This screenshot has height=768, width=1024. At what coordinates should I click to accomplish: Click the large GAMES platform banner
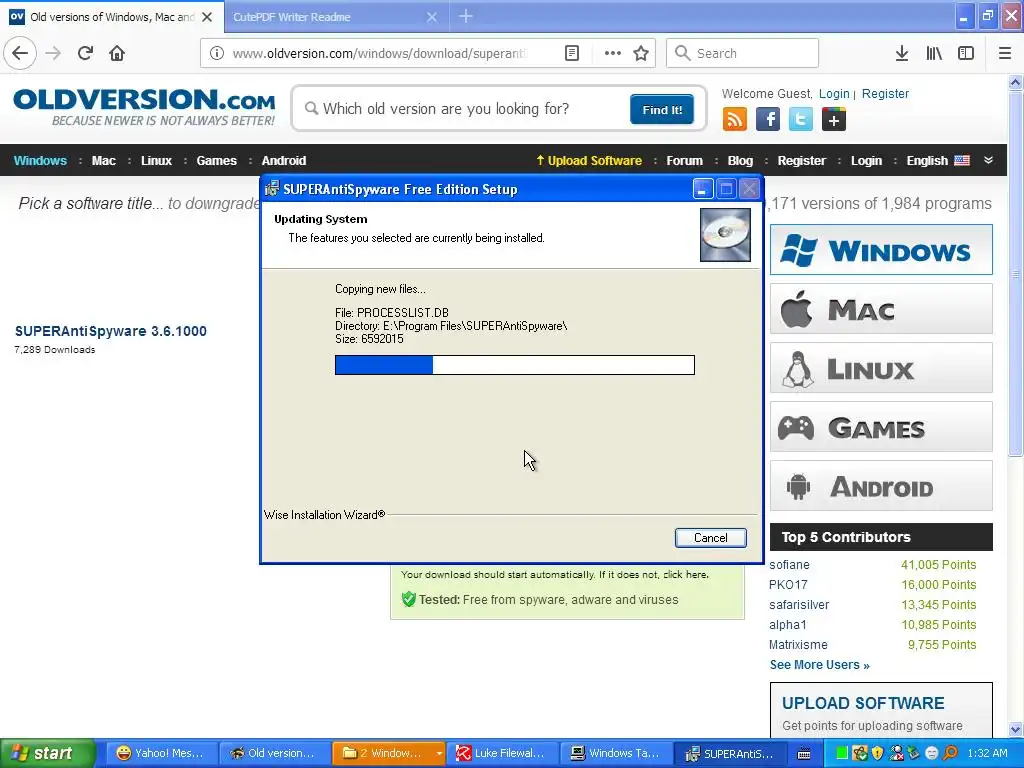point(881,427)
